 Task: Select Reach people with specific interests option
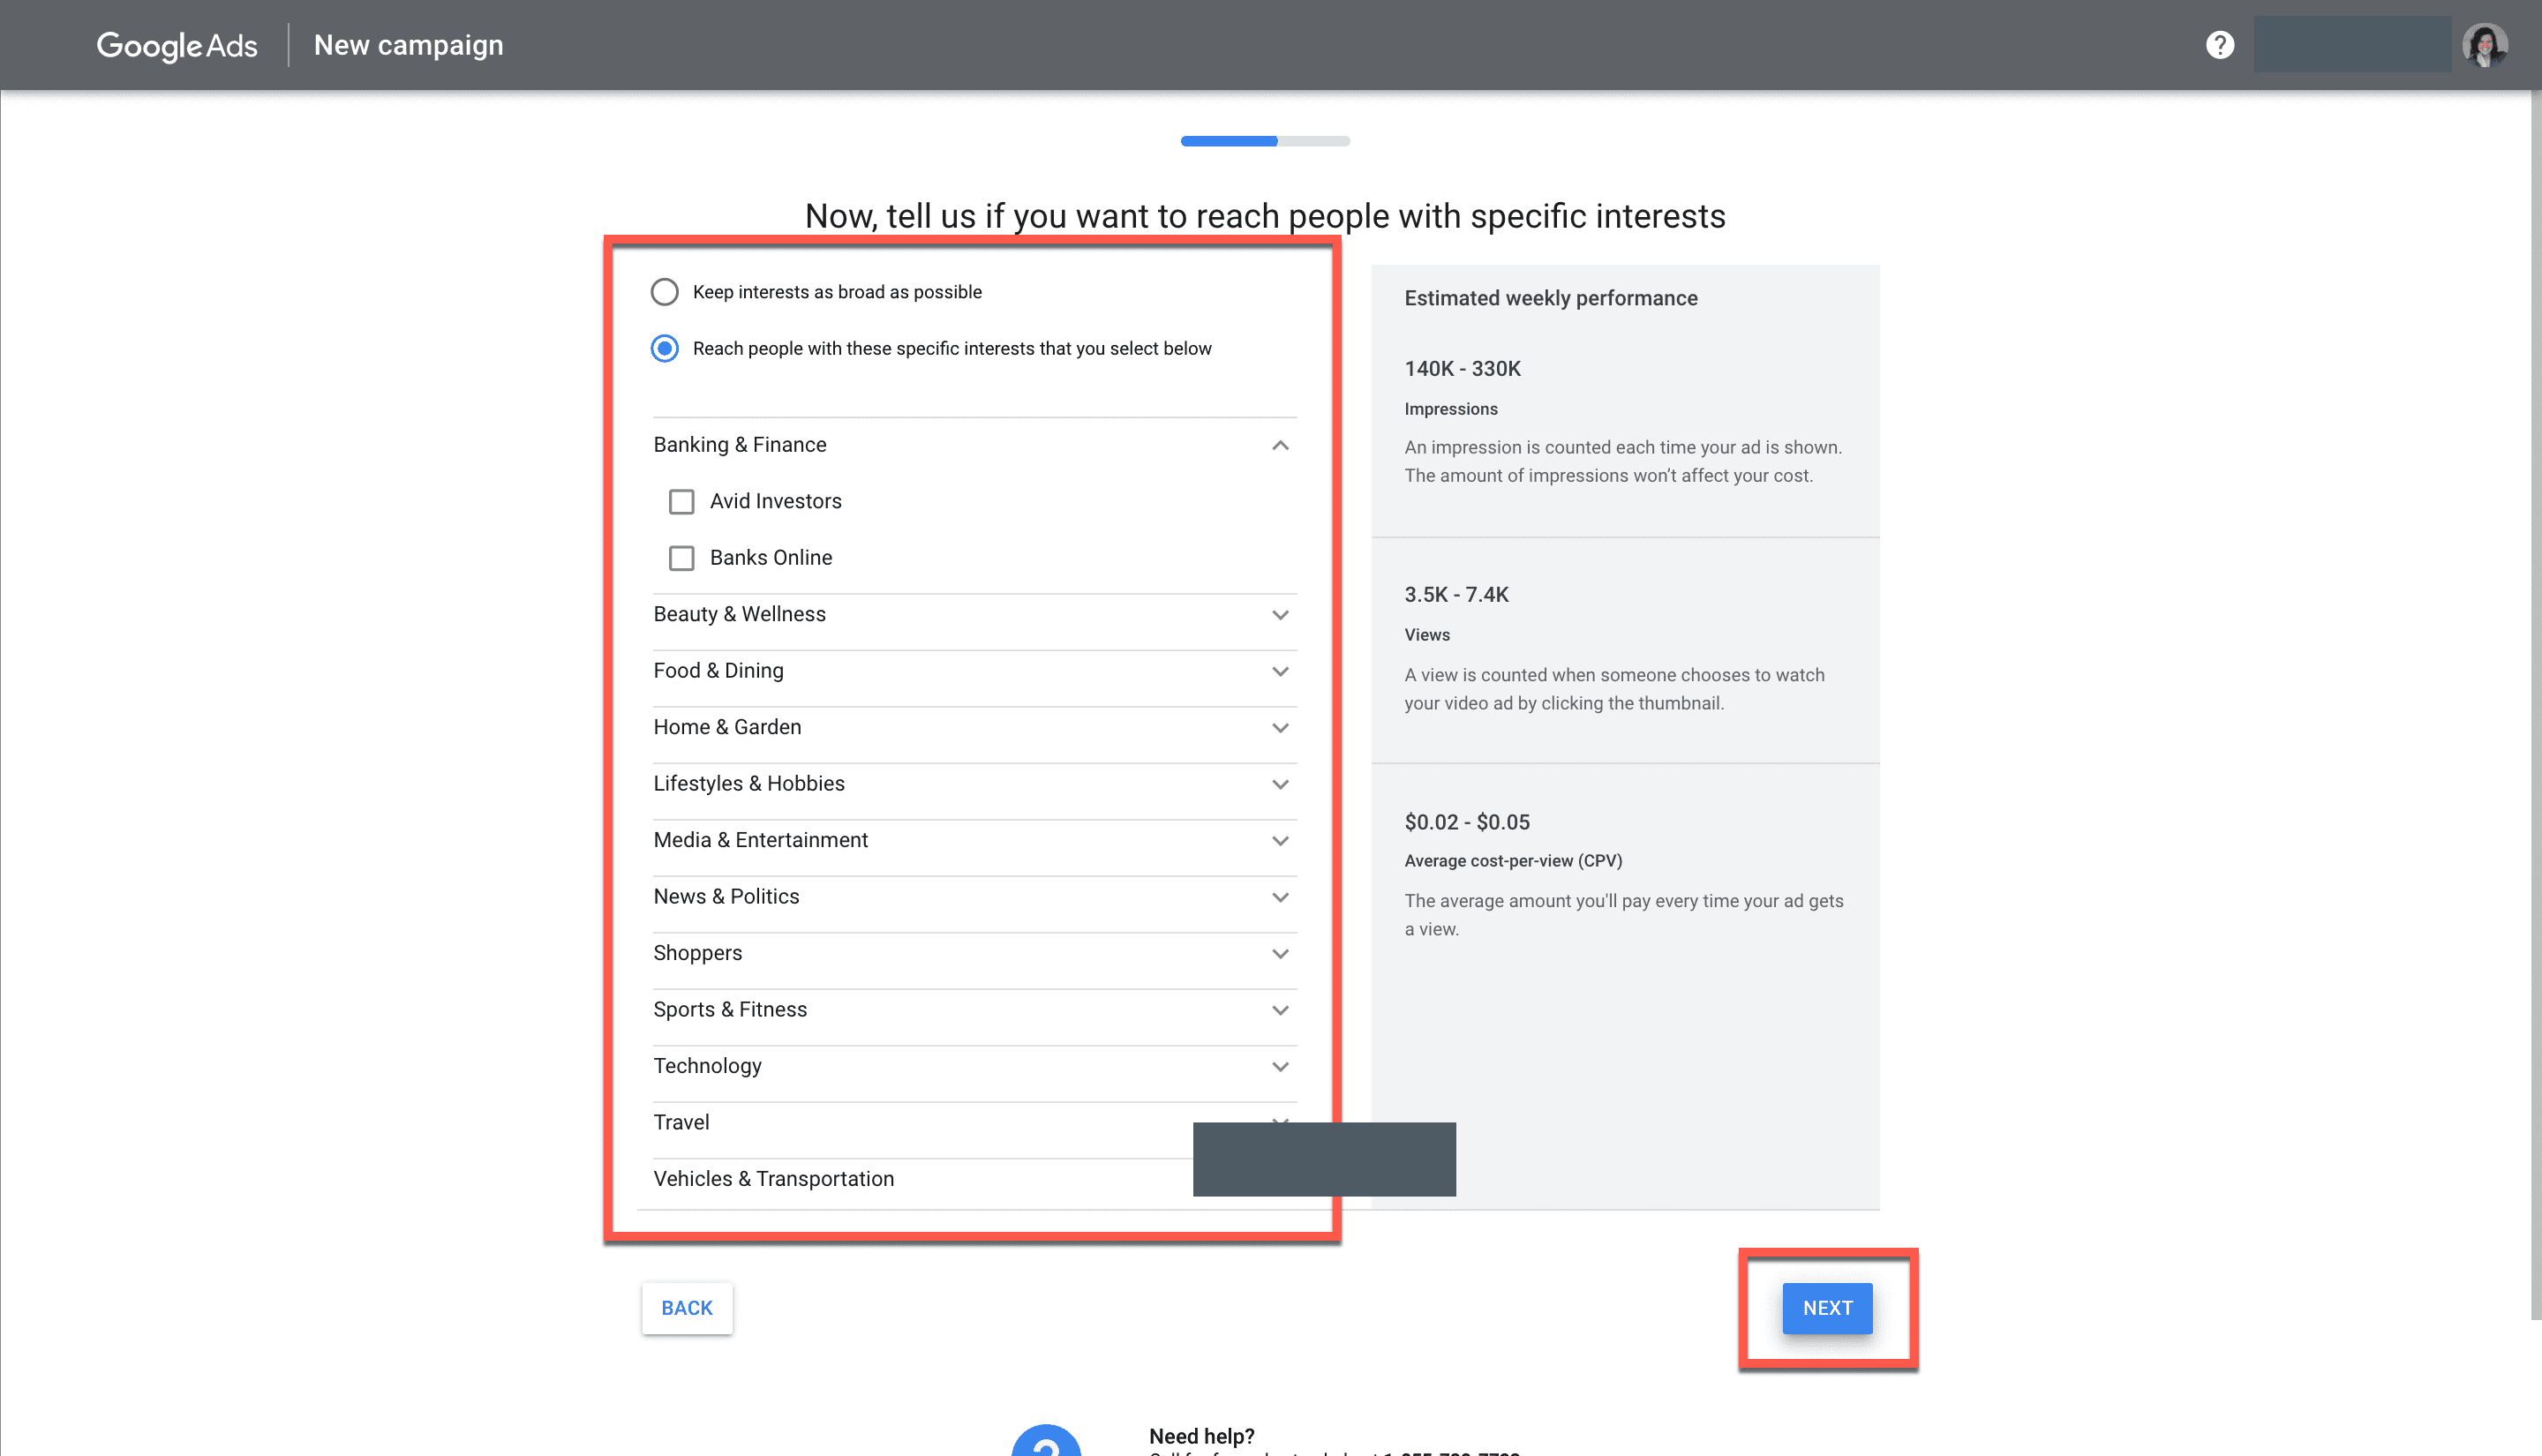click(x=665, y=348)
